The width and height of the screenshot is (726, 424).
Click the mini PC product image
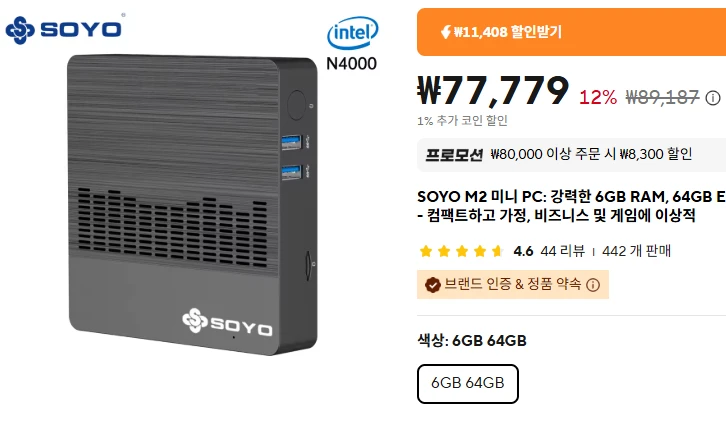coord(193,205)
